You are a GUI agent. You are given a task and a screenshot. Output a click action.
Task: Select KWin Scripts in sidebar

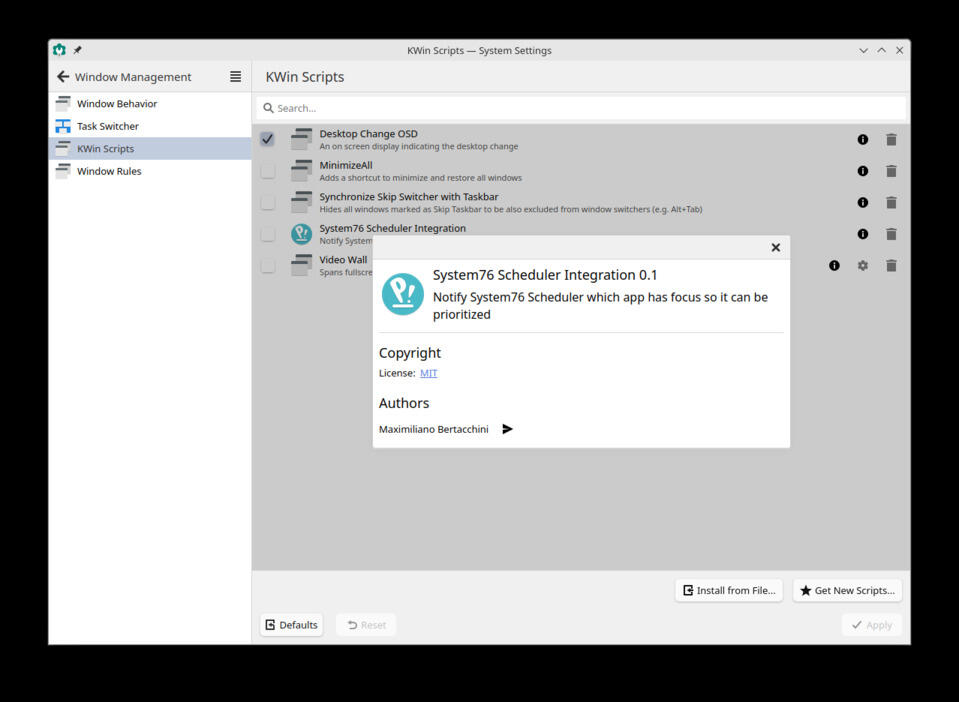click(150, 149)
